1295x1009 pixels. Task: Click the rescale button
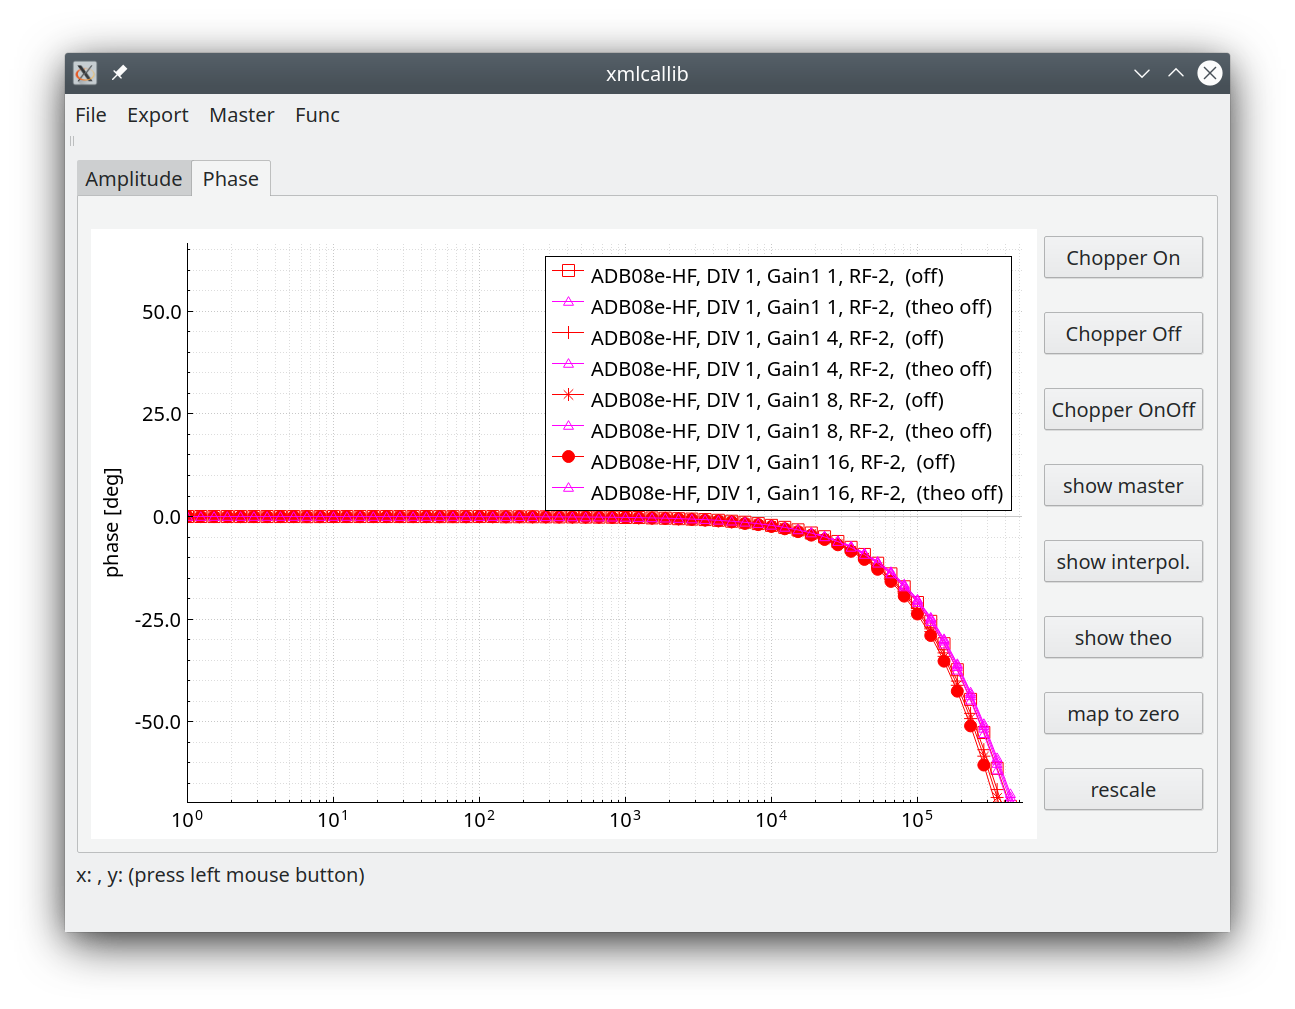[x=1123, y=790]
